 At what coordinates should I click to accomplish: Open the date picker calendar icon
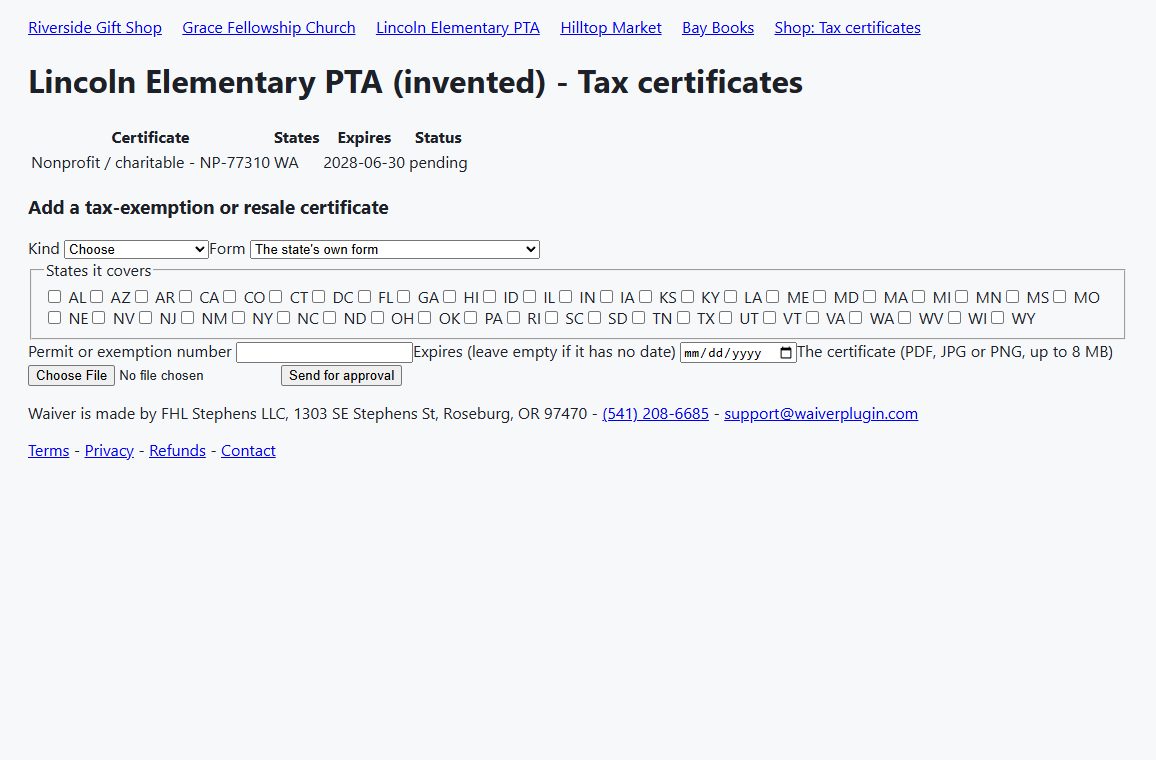coord(786,353)
